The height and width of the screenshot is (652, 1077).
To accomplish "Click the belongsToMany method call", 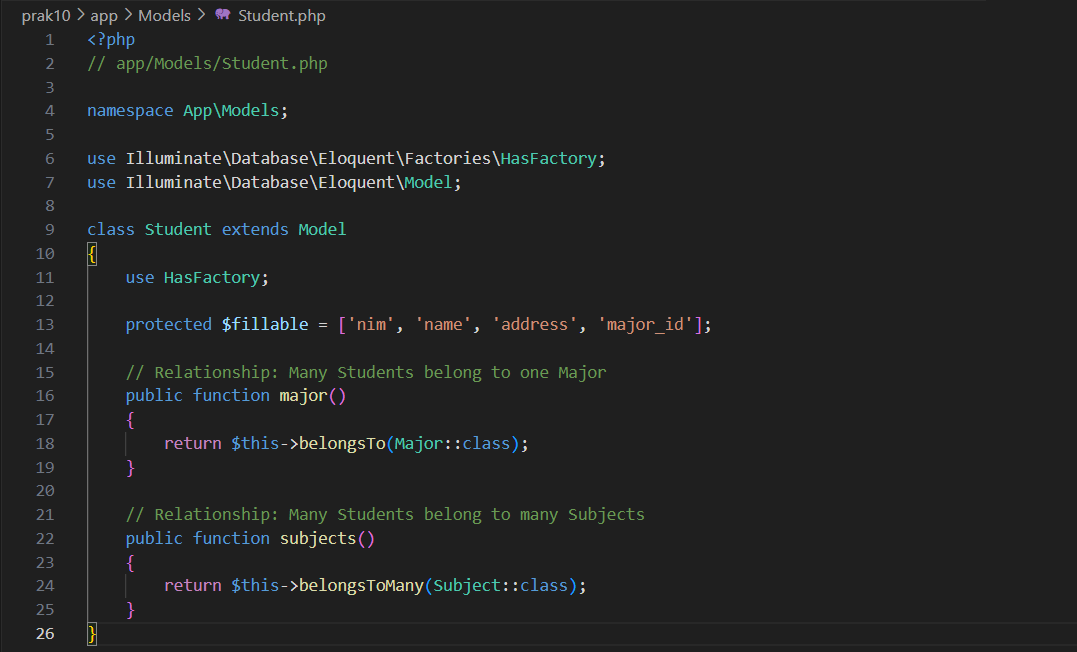I will (362, 585).
